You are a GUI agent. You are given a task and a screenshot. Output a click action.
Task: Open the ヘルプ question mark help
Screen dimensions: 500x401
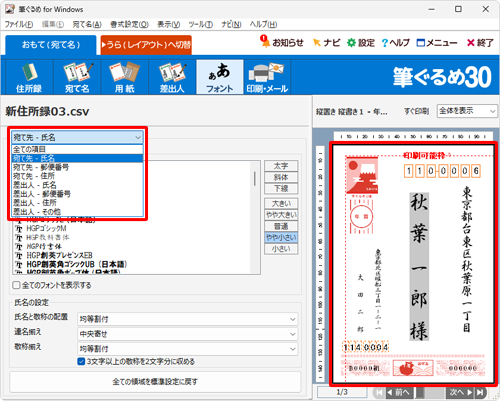point(396,43)
